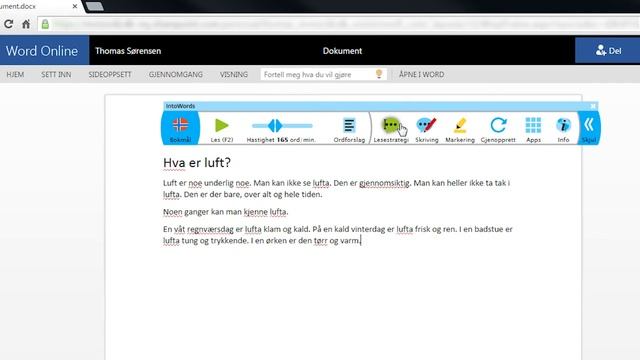The width and height of the screenshot is (640, 360).
Task: Open the SETT INN ribbon tab
Action: [56, 75]
